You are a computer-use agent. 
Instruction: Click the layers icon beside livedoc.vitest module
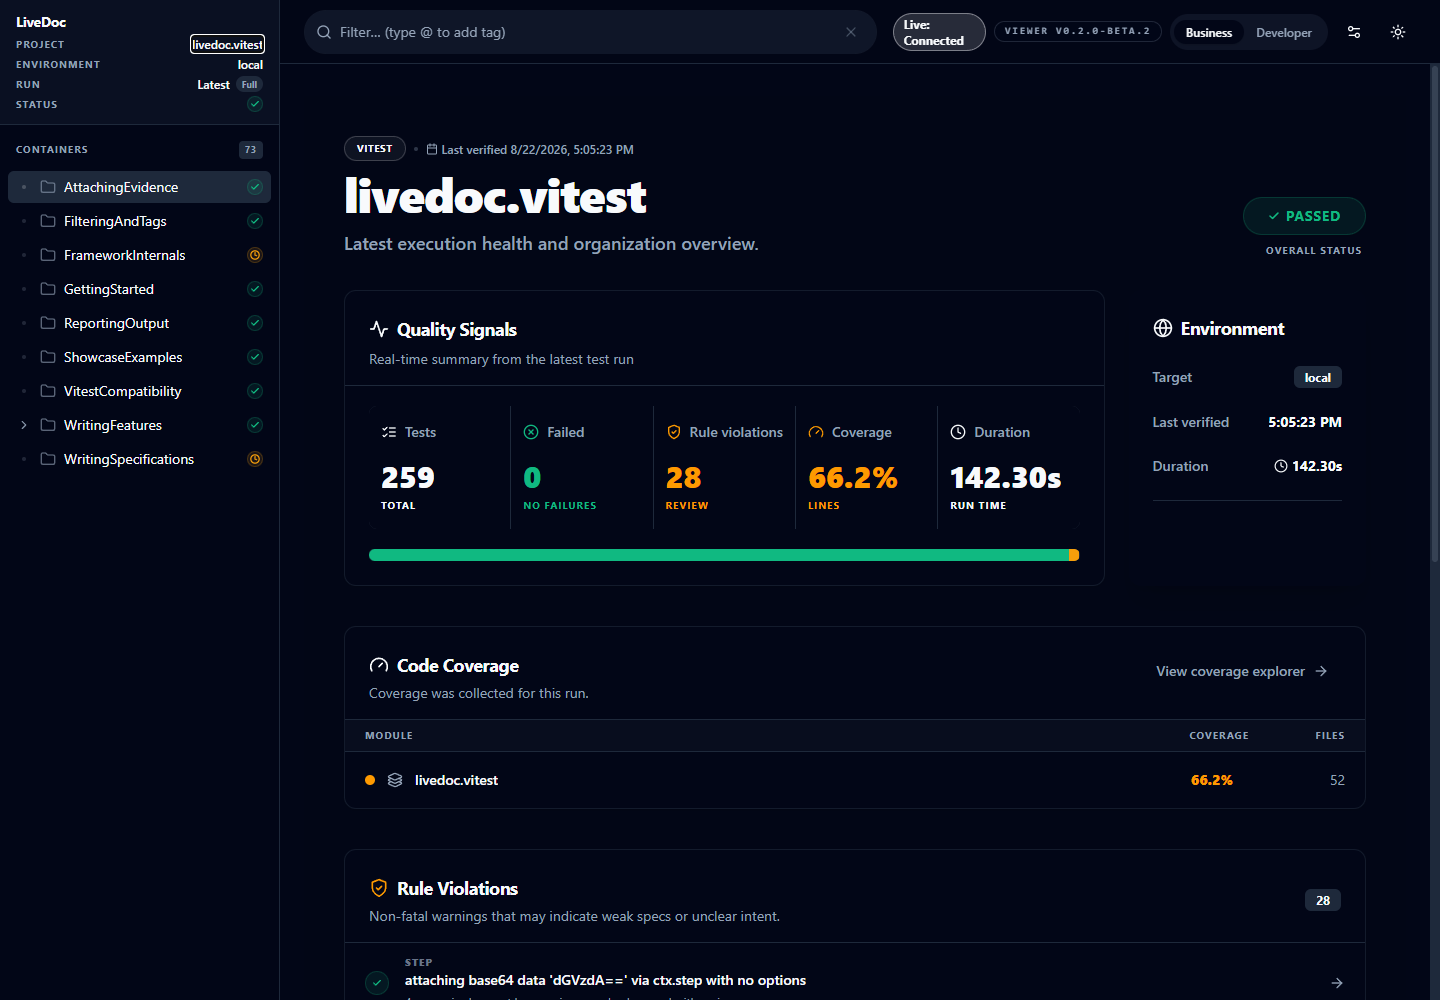(x=395, y=780)
